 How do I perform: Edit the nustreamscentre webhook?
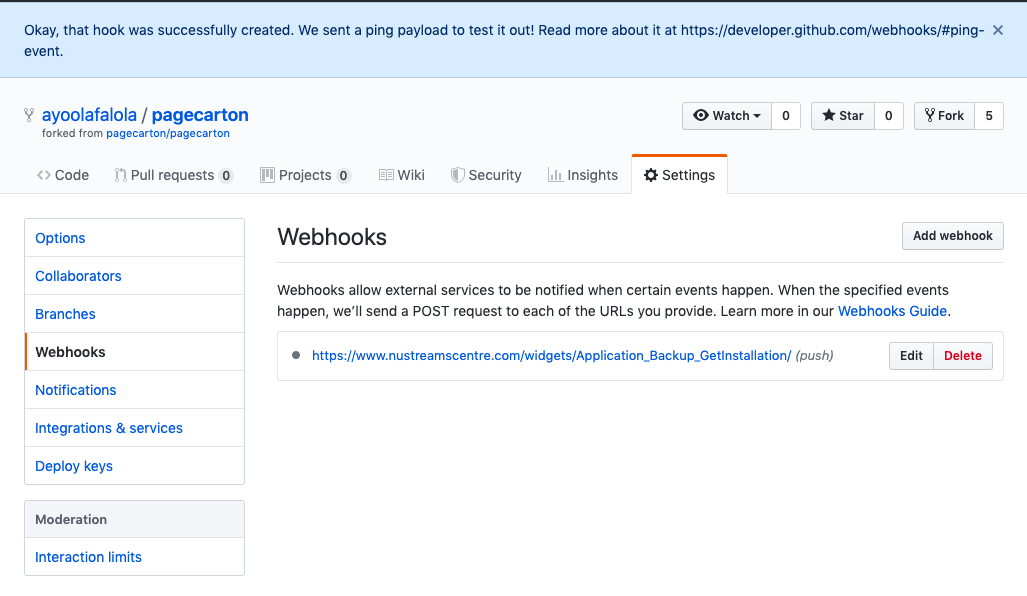pyautogui.click(x=911, y=356)
